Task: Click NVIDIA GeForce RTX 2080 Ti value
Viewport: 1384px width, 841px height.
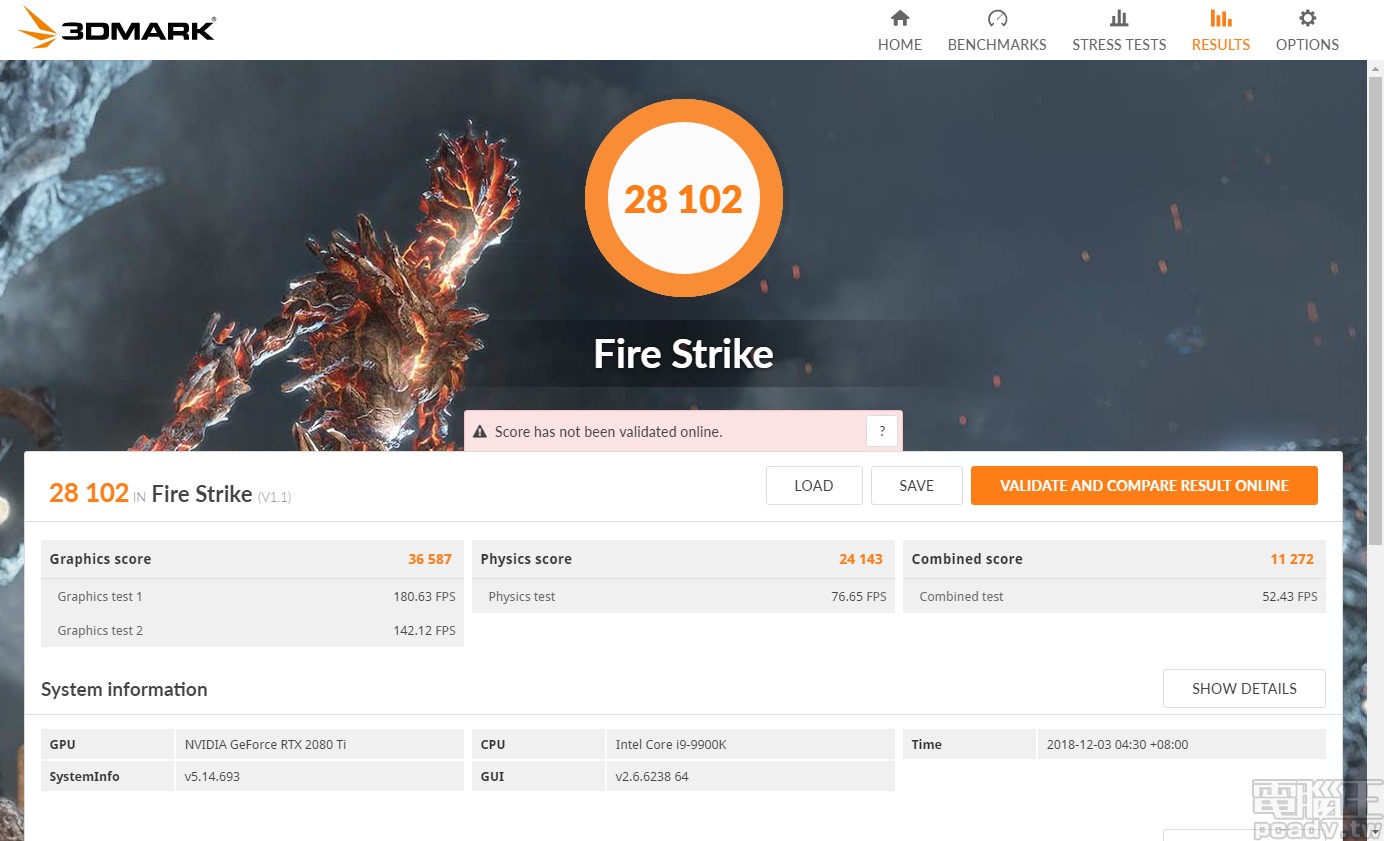Action: pyautogui.click(x=265, y=744)
